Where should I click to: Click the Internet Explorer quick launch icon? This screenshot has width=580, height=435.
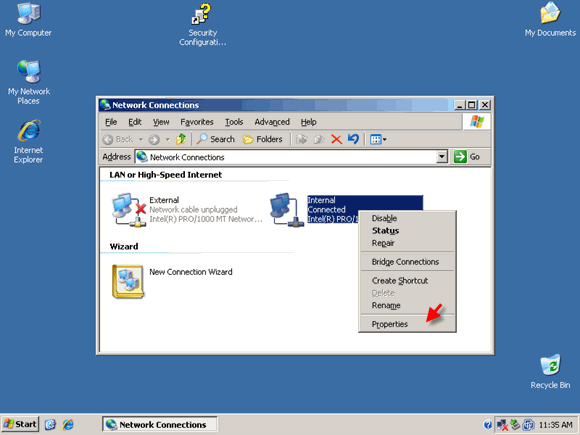pos(68,424)
